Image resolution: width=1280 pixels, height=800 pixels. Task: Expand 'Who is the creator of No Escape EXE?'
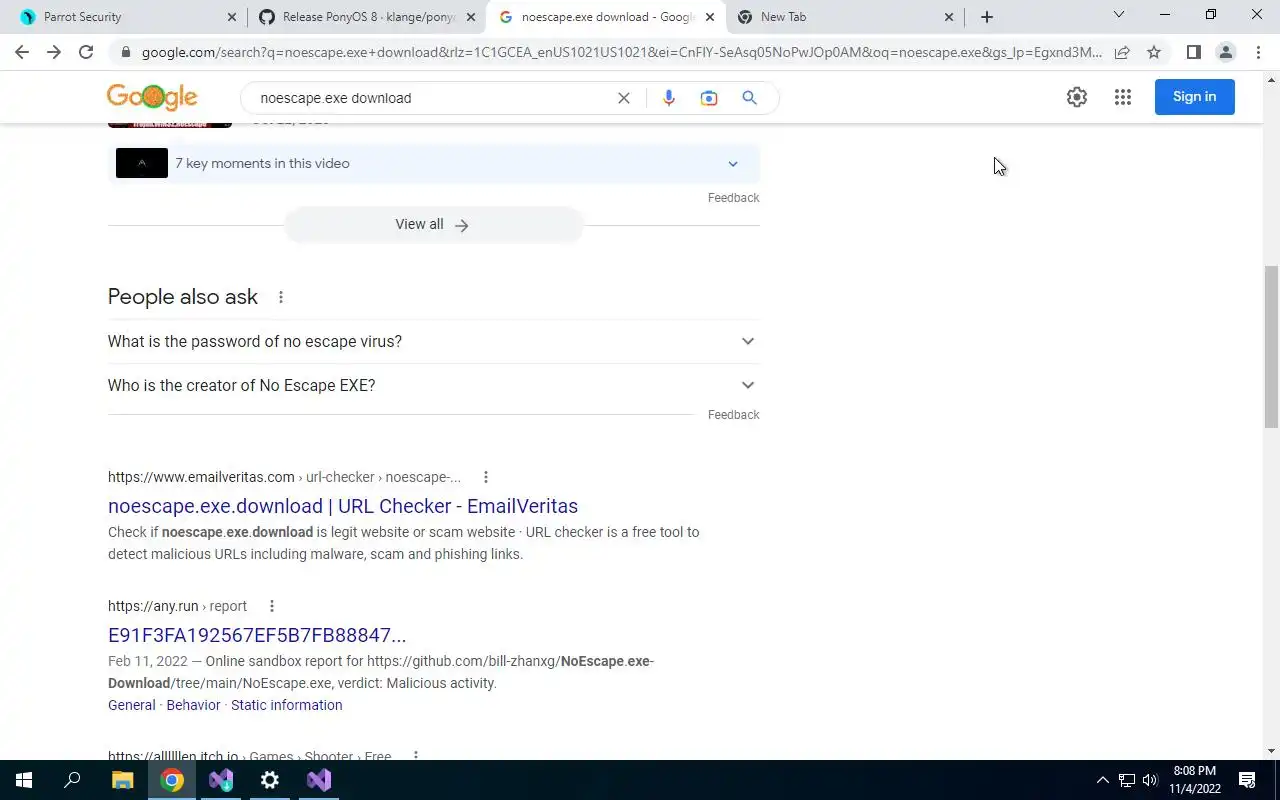433,385
